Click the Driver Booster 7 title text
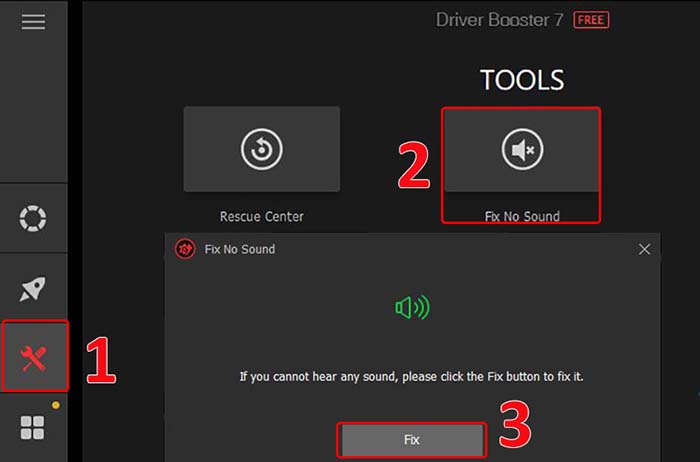This screenshot has height=462, width=700. [500, 20]
